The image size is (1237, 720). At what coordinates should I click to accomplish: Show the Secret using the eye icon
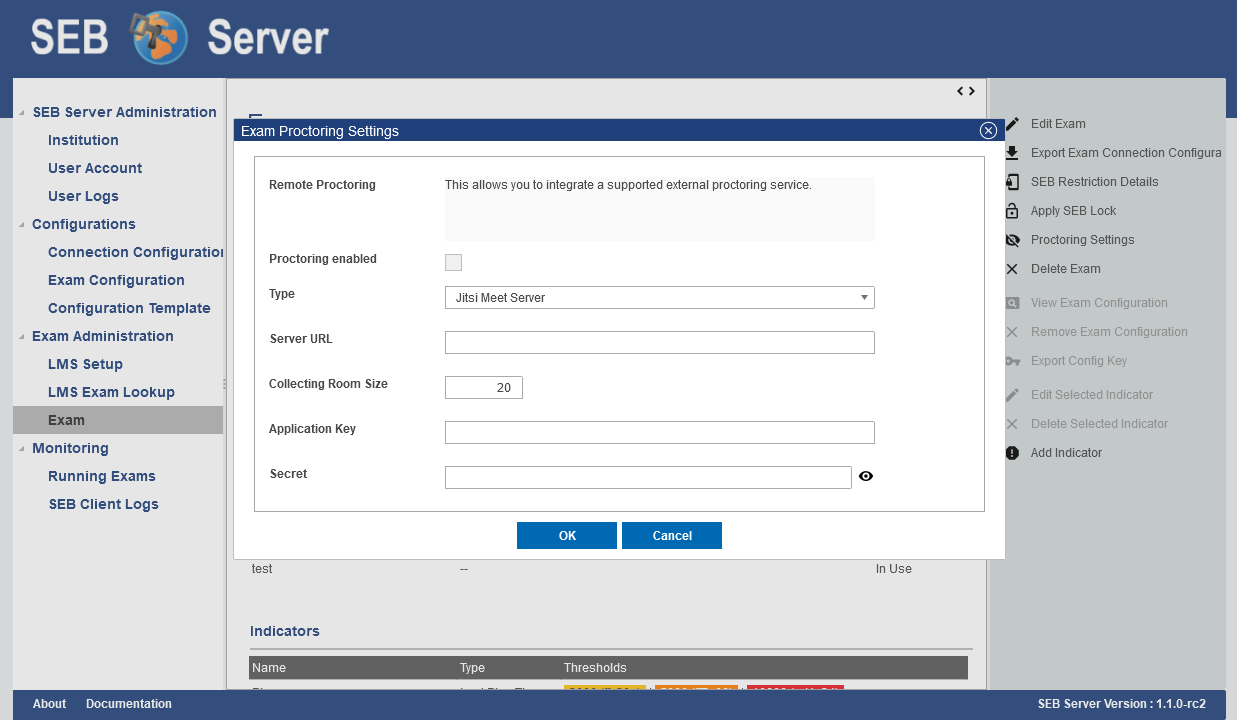pyautogui.click(x=866, y=477)
